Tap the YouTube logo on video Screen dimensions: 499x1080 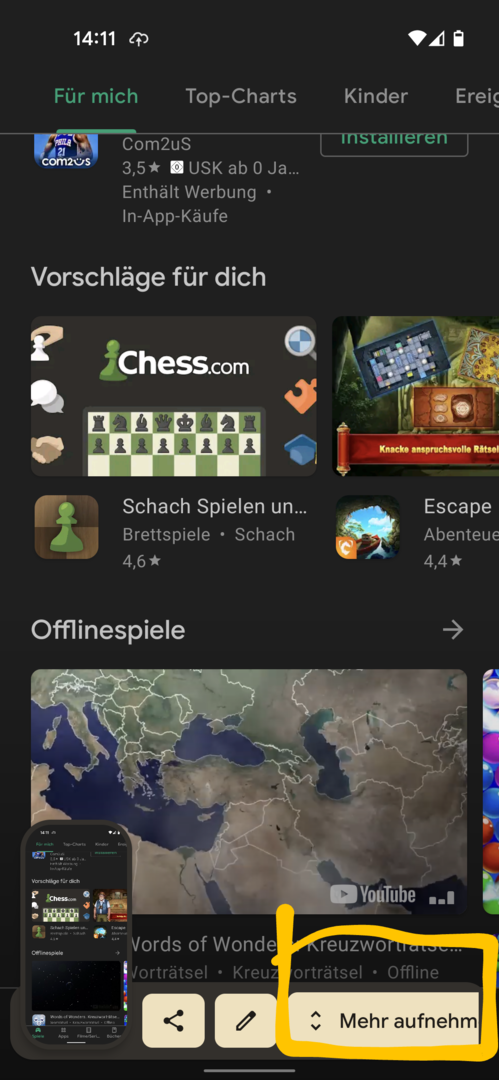click(x=373, y=895)
